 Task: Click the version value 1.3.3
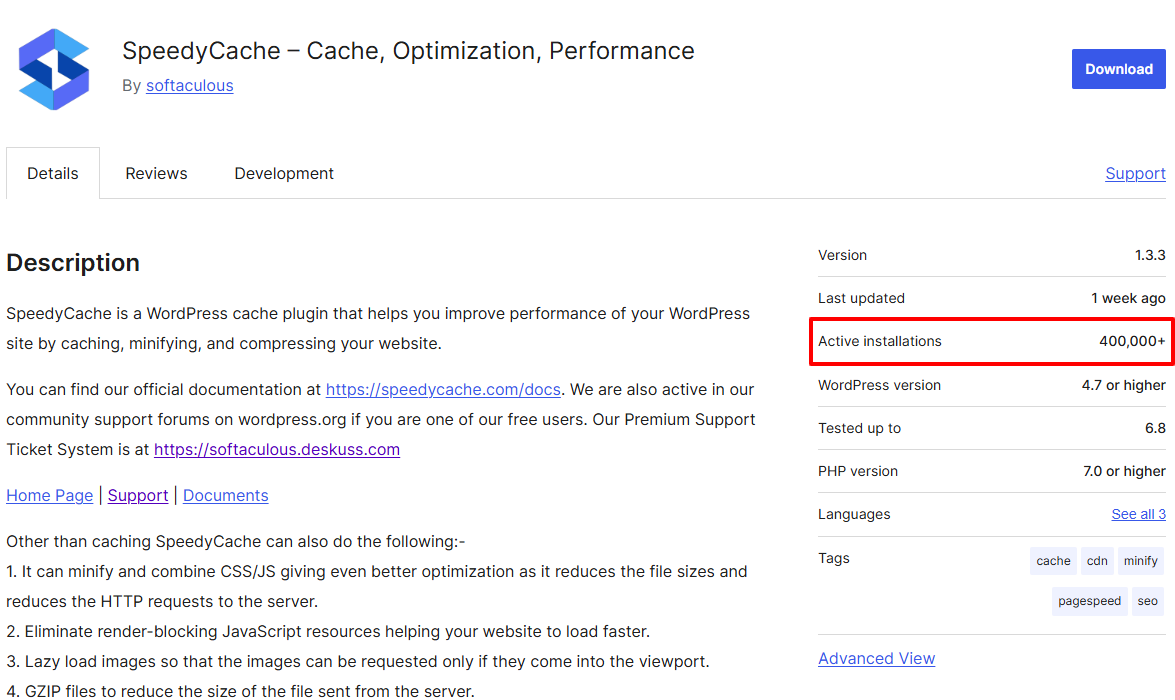[x=1150, y=255]
